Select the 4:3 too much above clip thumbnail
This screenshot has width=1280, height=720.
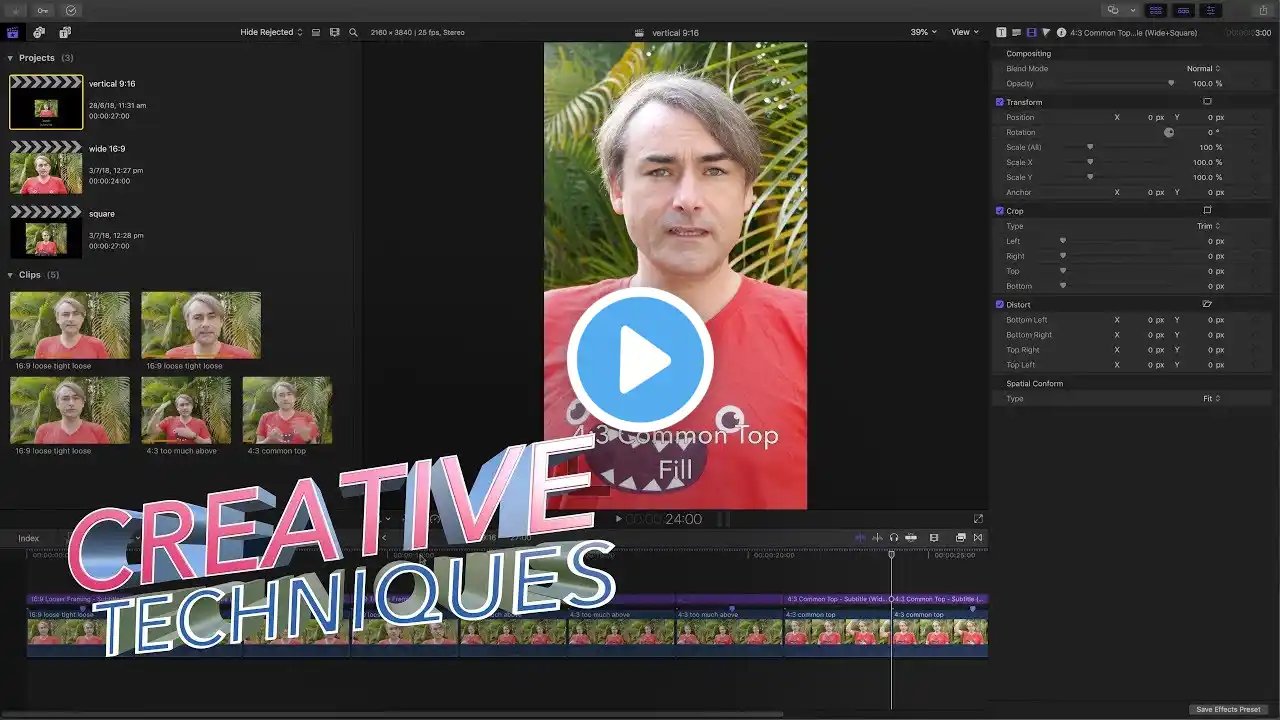(x=186, y=410)
